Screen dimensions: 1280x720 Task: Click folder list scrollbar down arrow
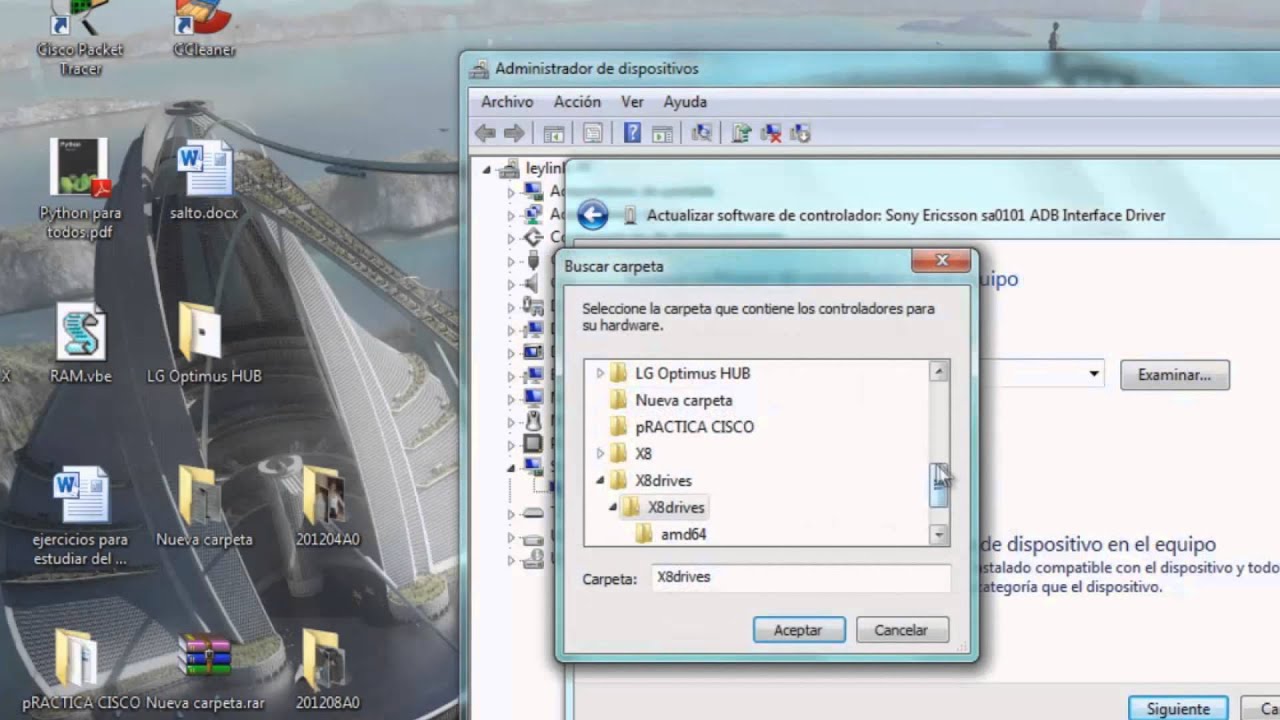[x=938, y=535]
